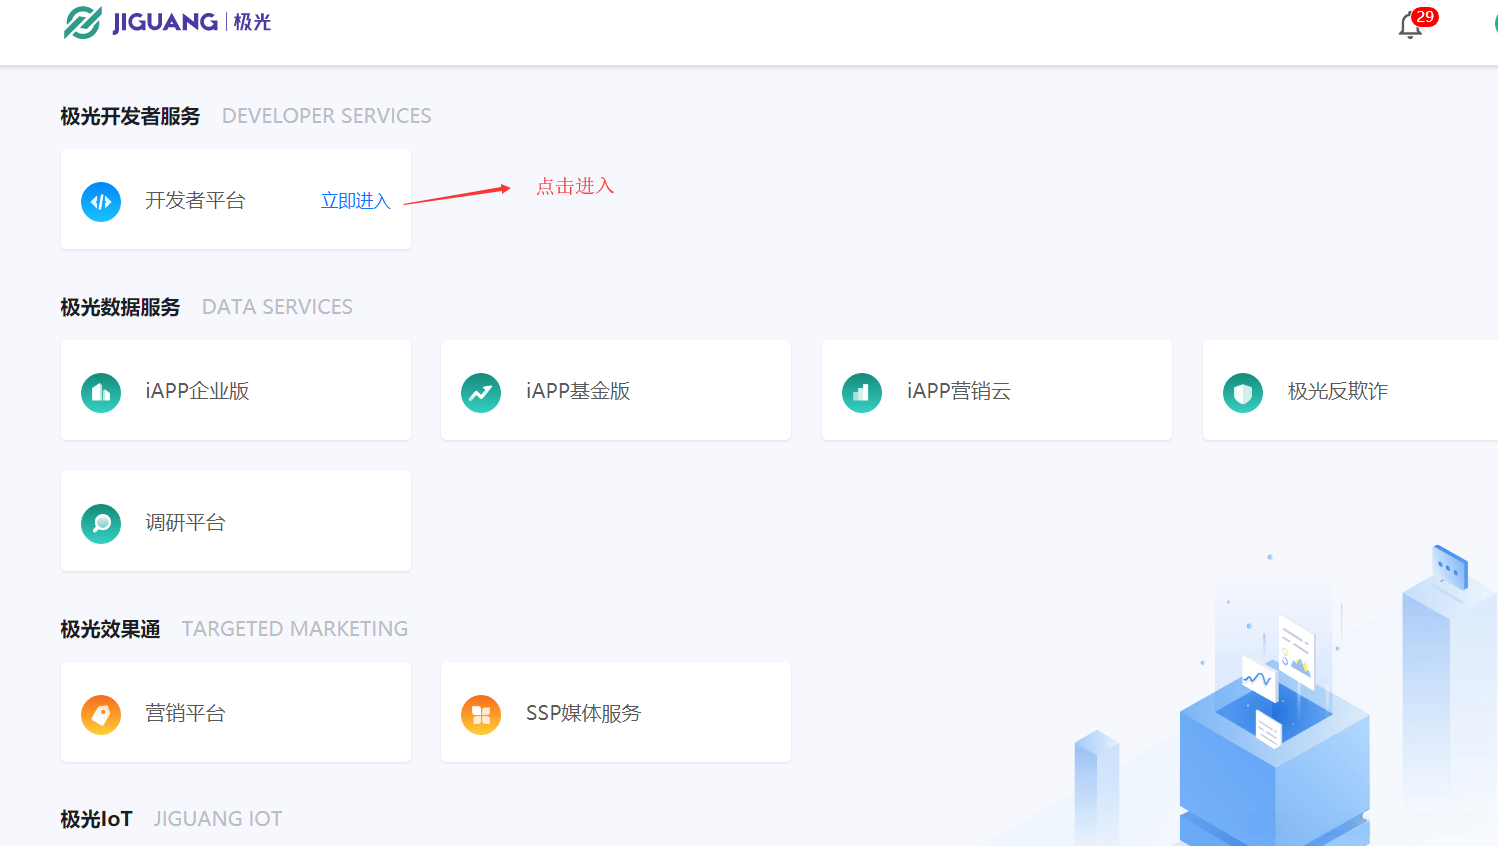1498x846 pixels.
Task: Click the iAPP企业版 card
Action: (235, 390)
